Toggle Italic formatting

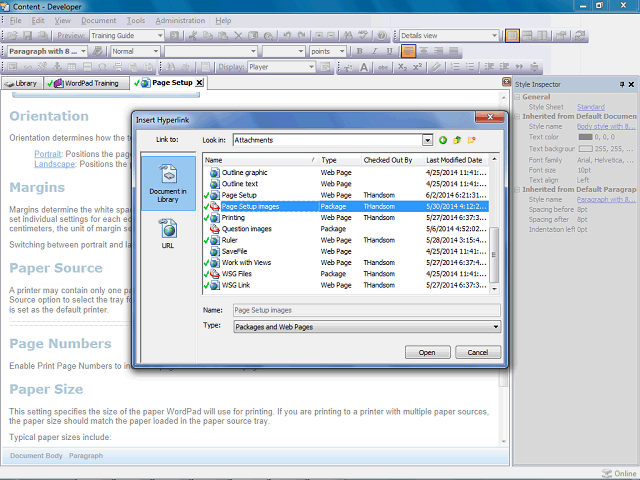click(374, 51)
